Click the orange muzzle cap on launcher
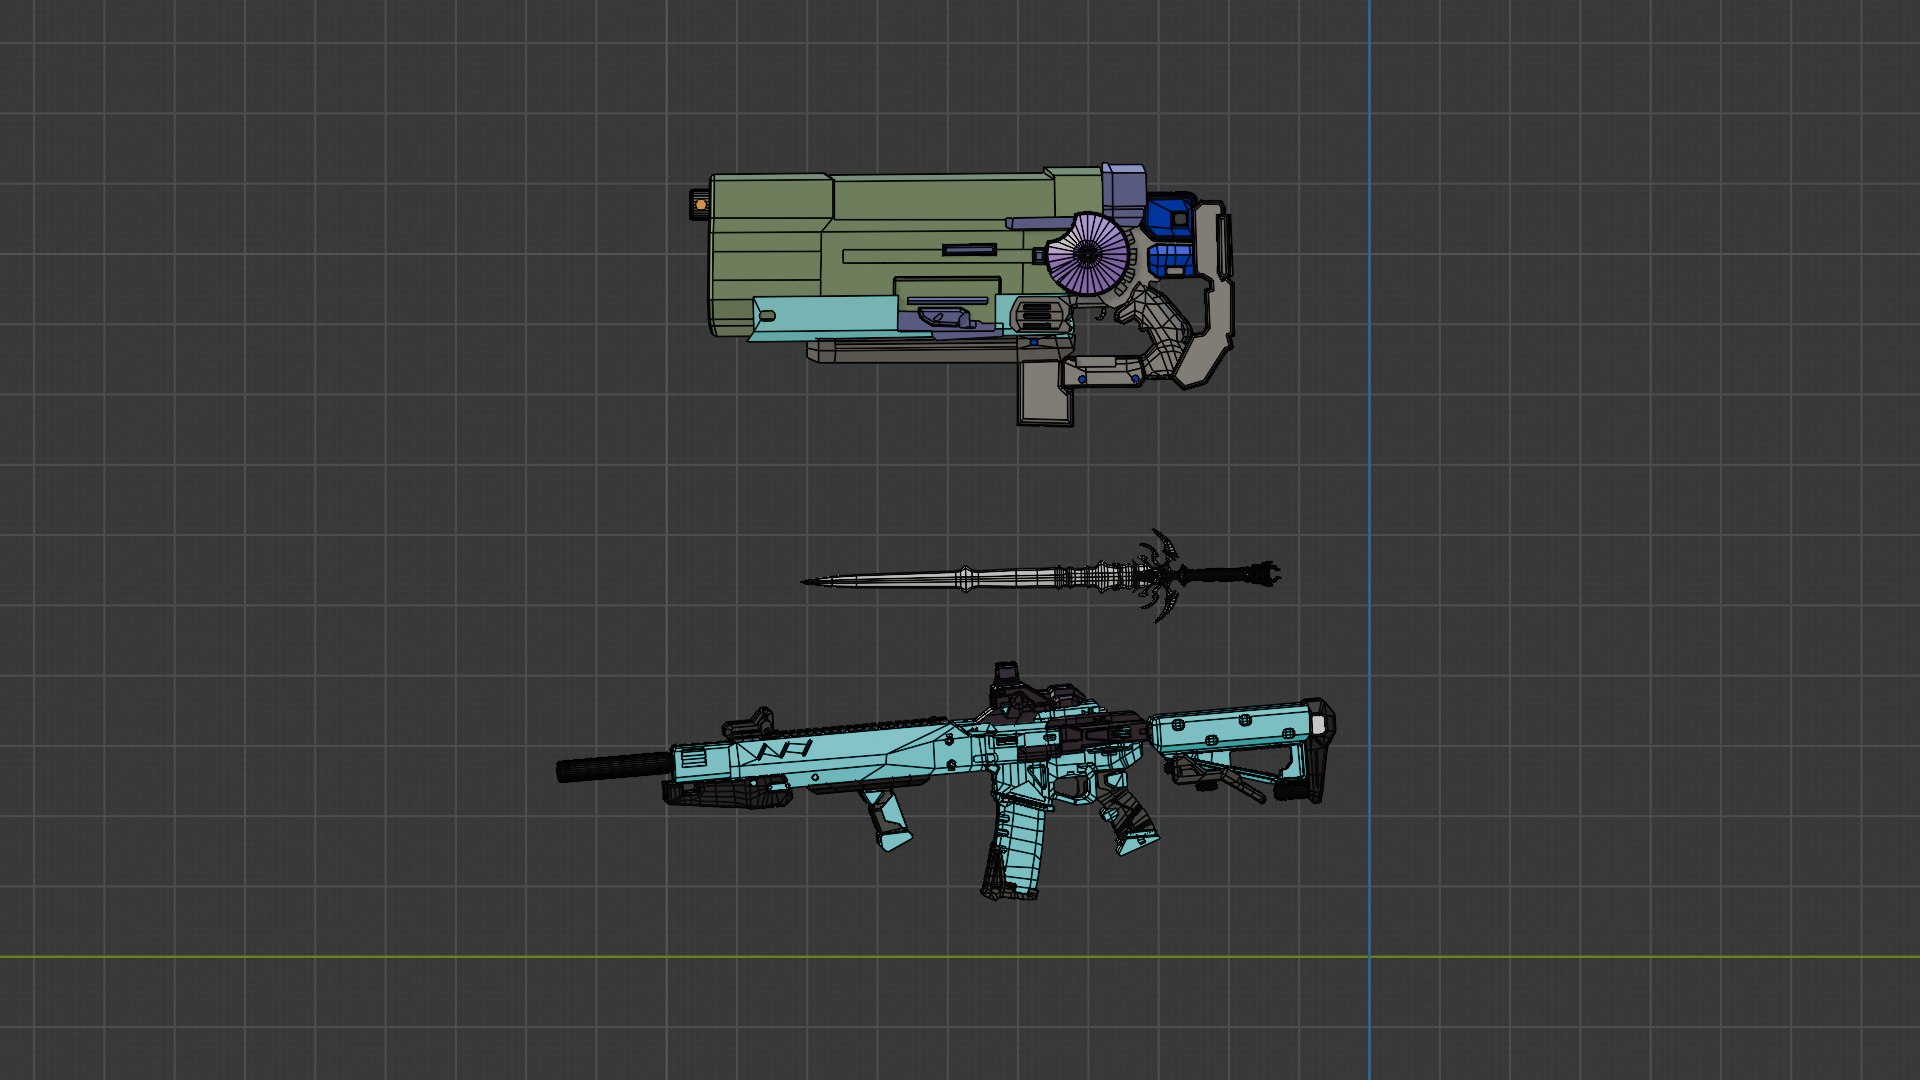 pos(700,205)
